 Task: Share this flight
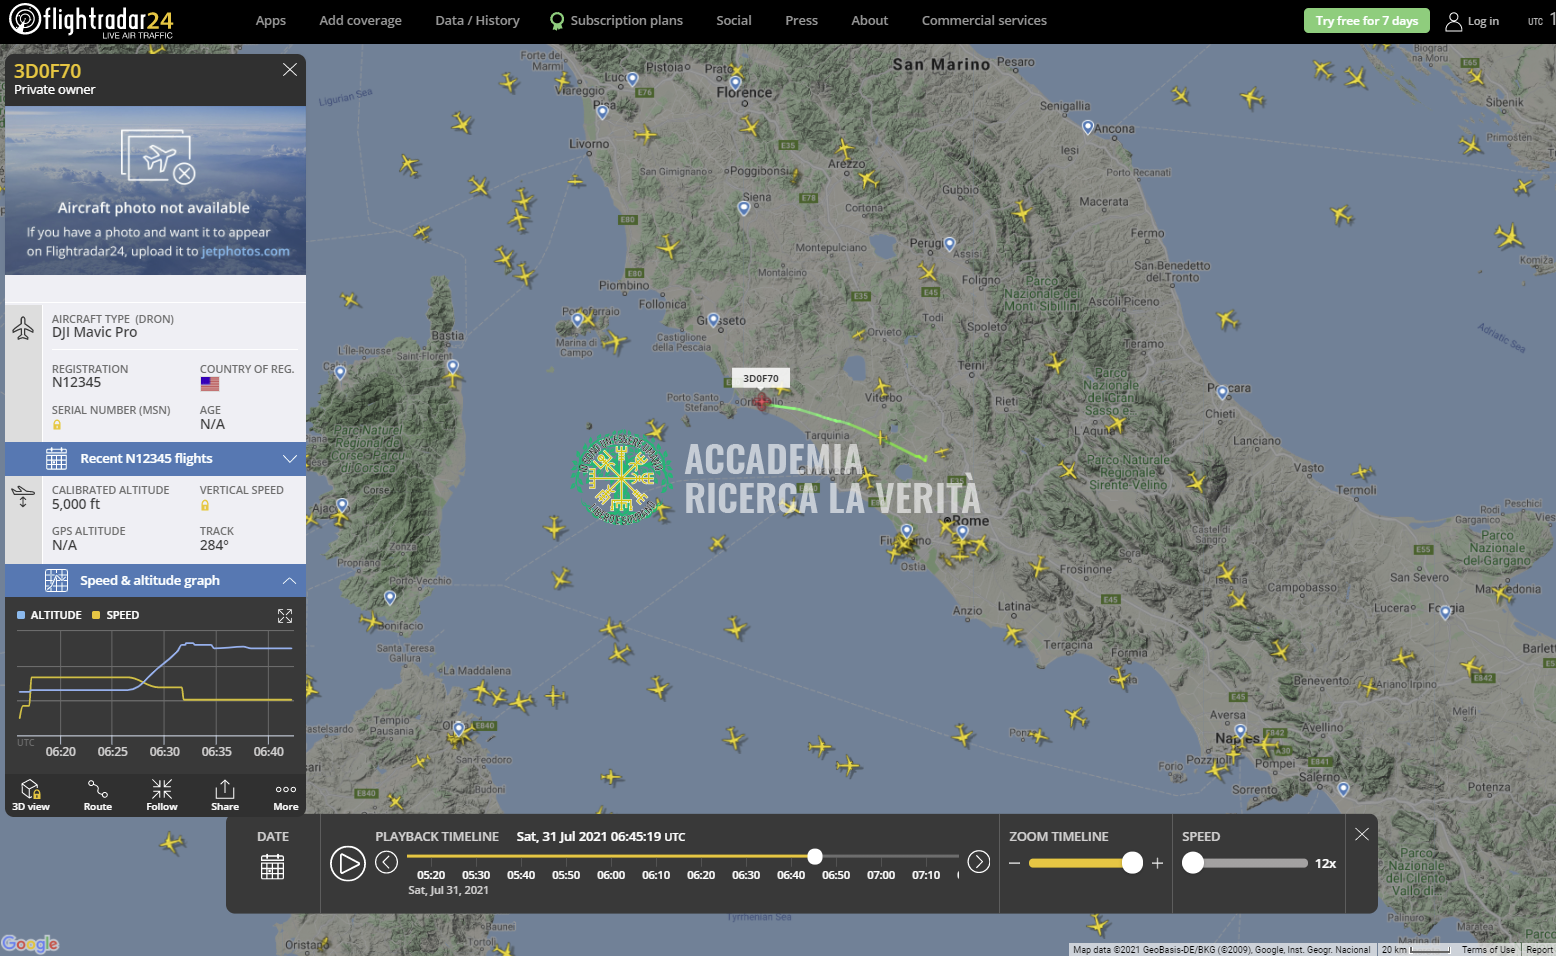pyautogui.click(x=225, y=795)
